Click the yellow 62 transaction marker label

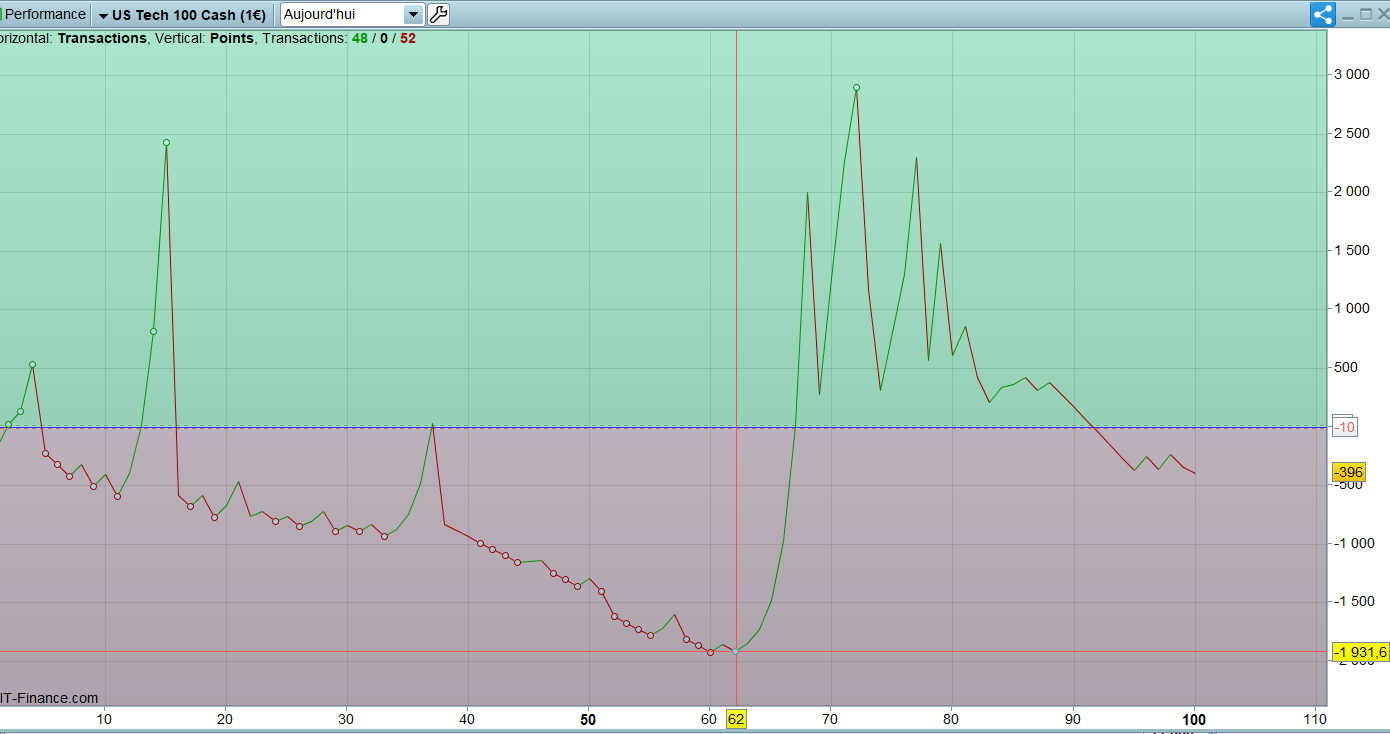[x=736, y=719]
